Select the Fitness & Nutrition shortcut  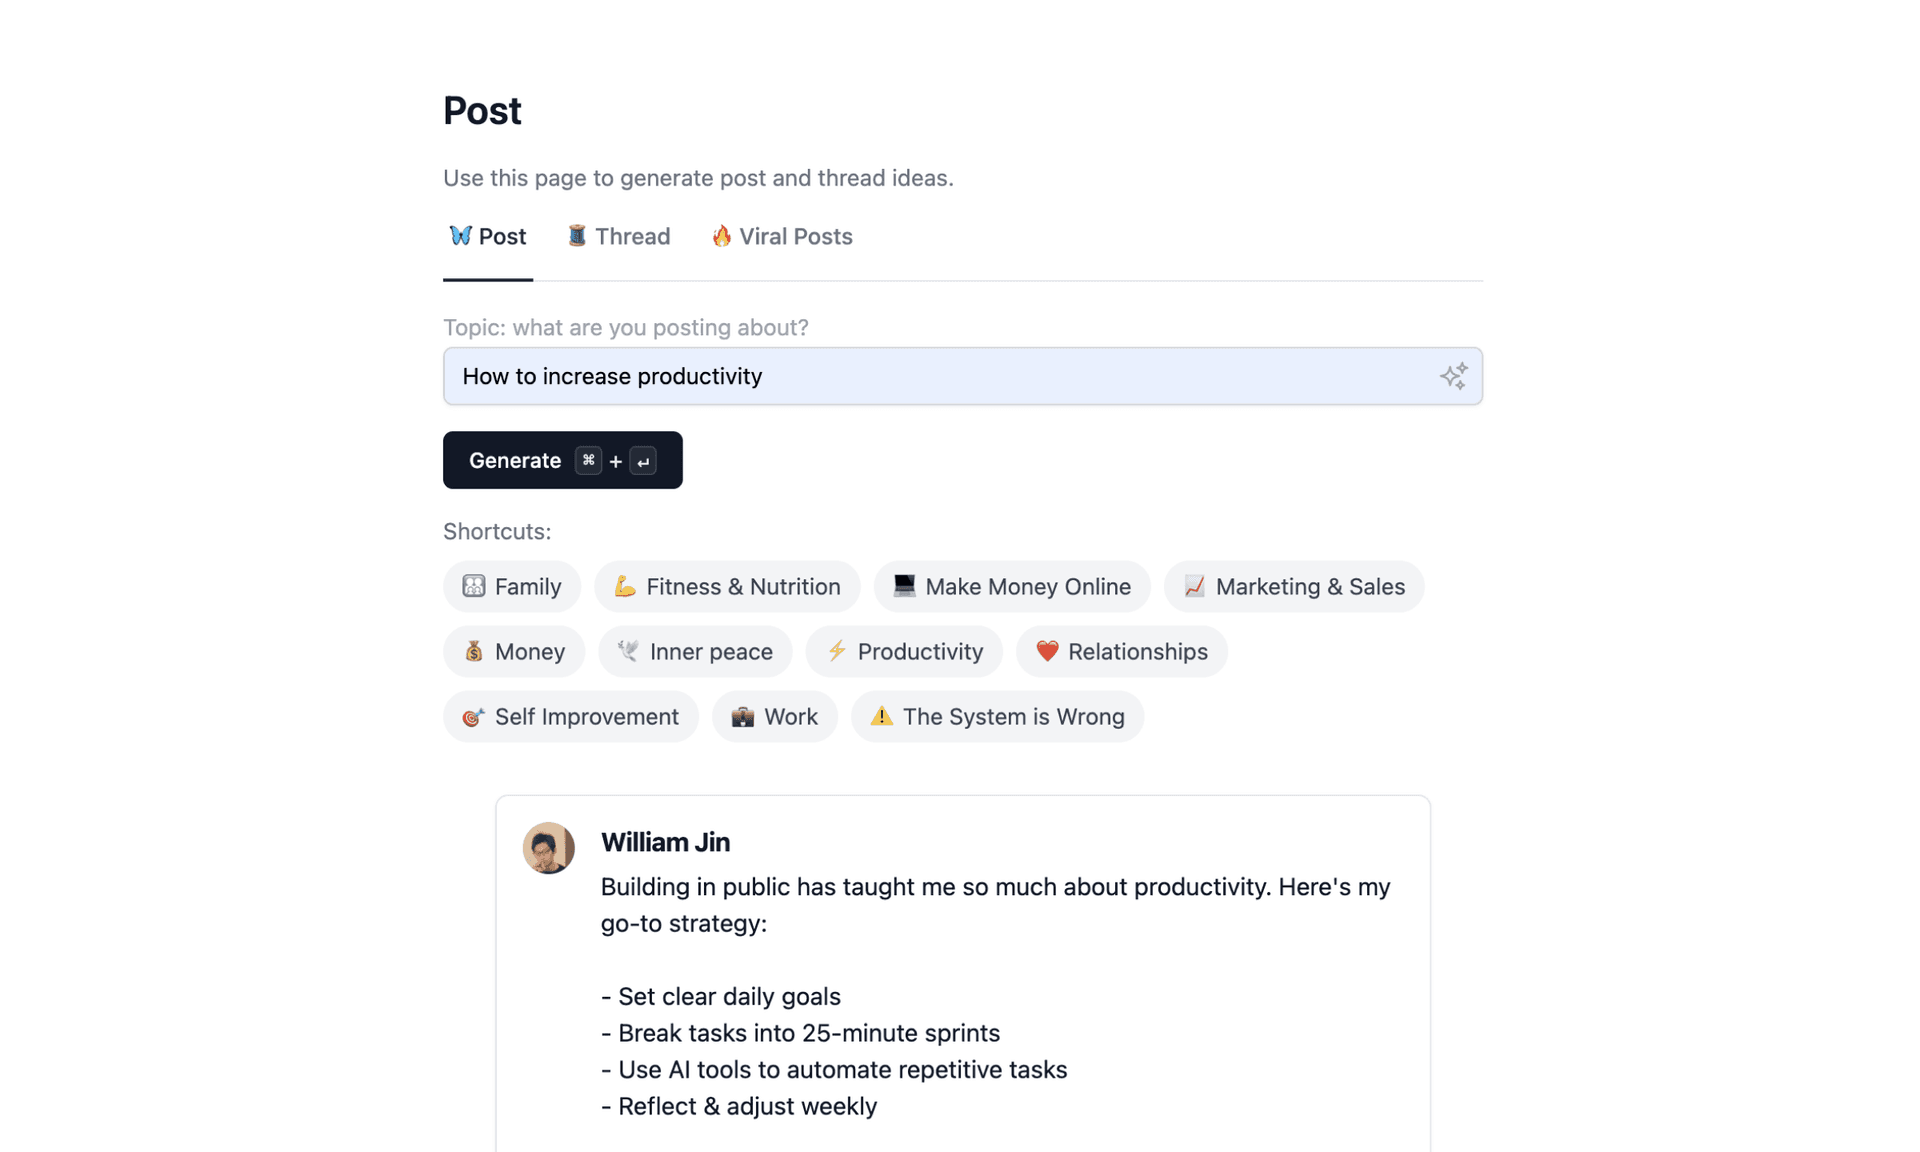coord(727,587)
